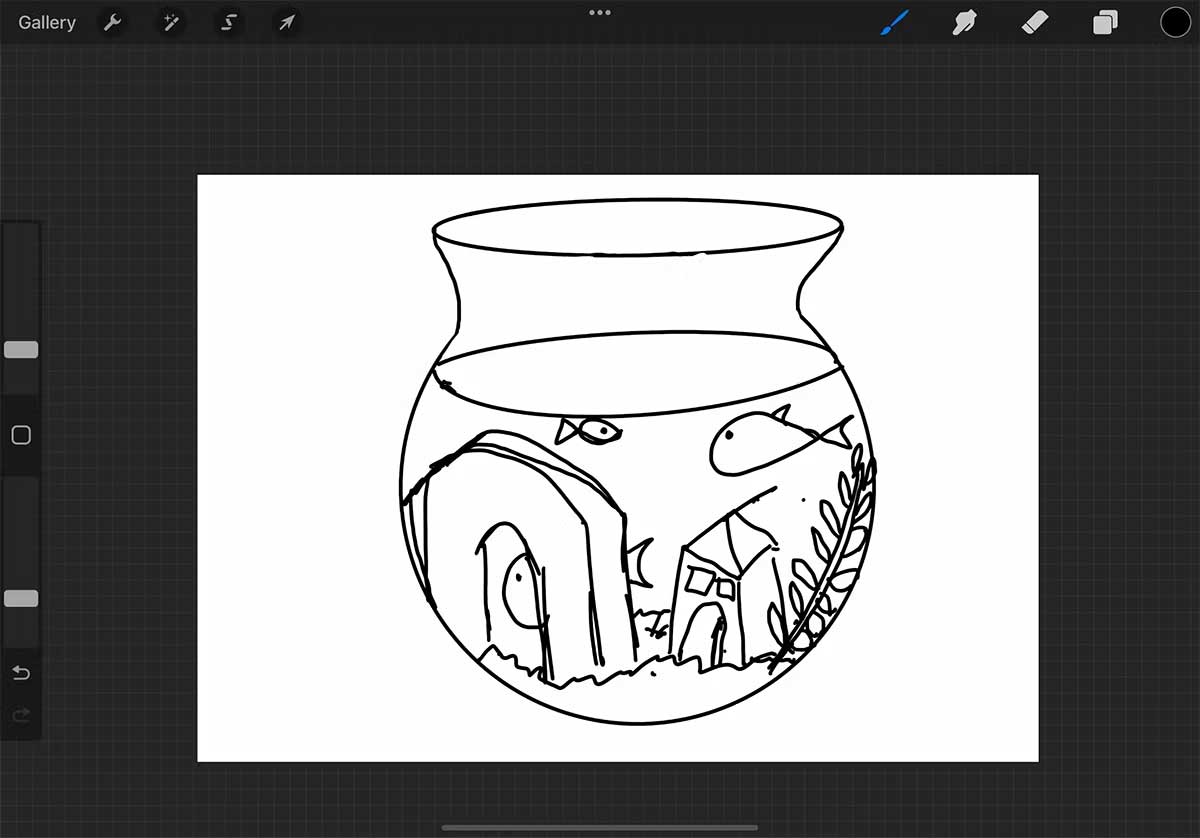Open the canvas options three-dot menu
1200x838 pixels.
[x=599, y=12]
